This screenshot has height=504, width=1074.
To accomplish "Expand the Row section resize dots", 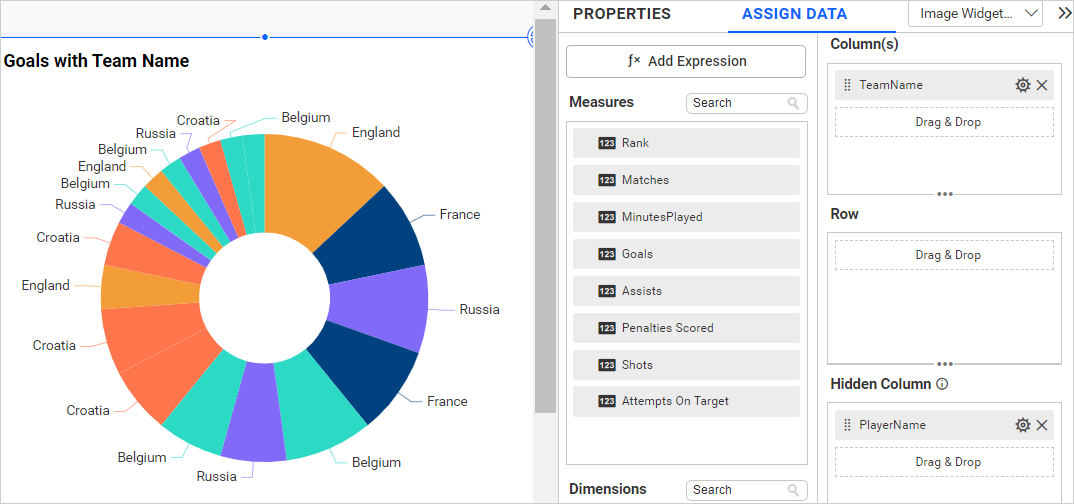I will (x=944, y=364).
